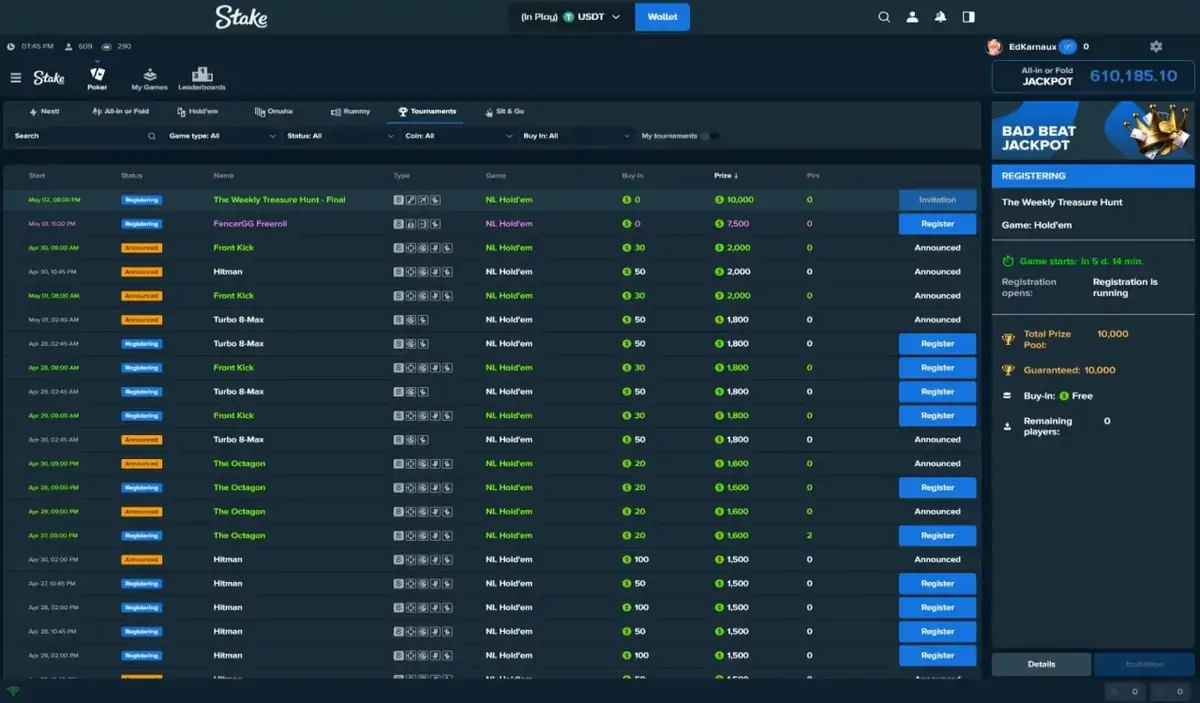The width and height of the screenshot is (1200, 703).
Task: Click the connection signal icon at bottom left
Action: (x=13, y=691)
